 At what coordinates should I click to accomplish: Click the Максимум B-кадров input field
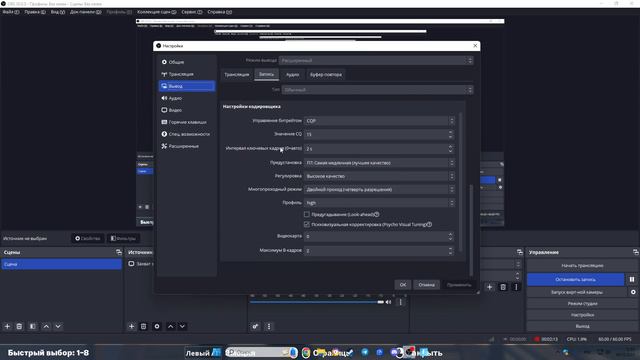(379, 251)
